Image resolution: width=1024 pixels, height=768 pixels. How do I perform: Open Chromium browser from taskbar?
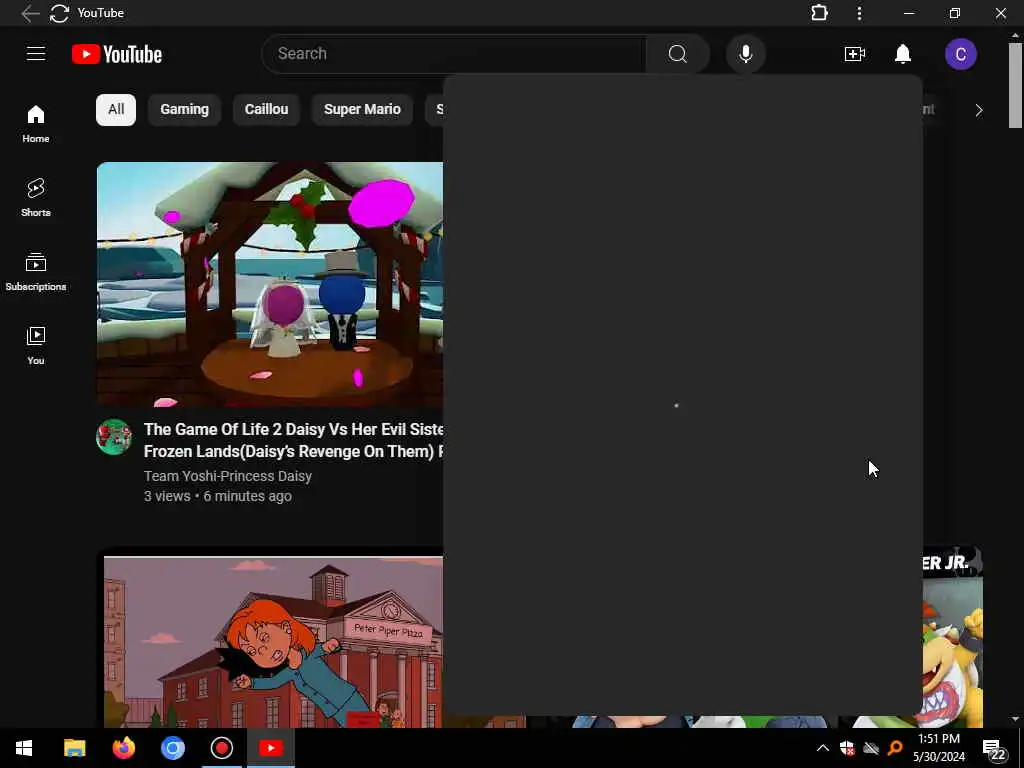tap(173, 748)
